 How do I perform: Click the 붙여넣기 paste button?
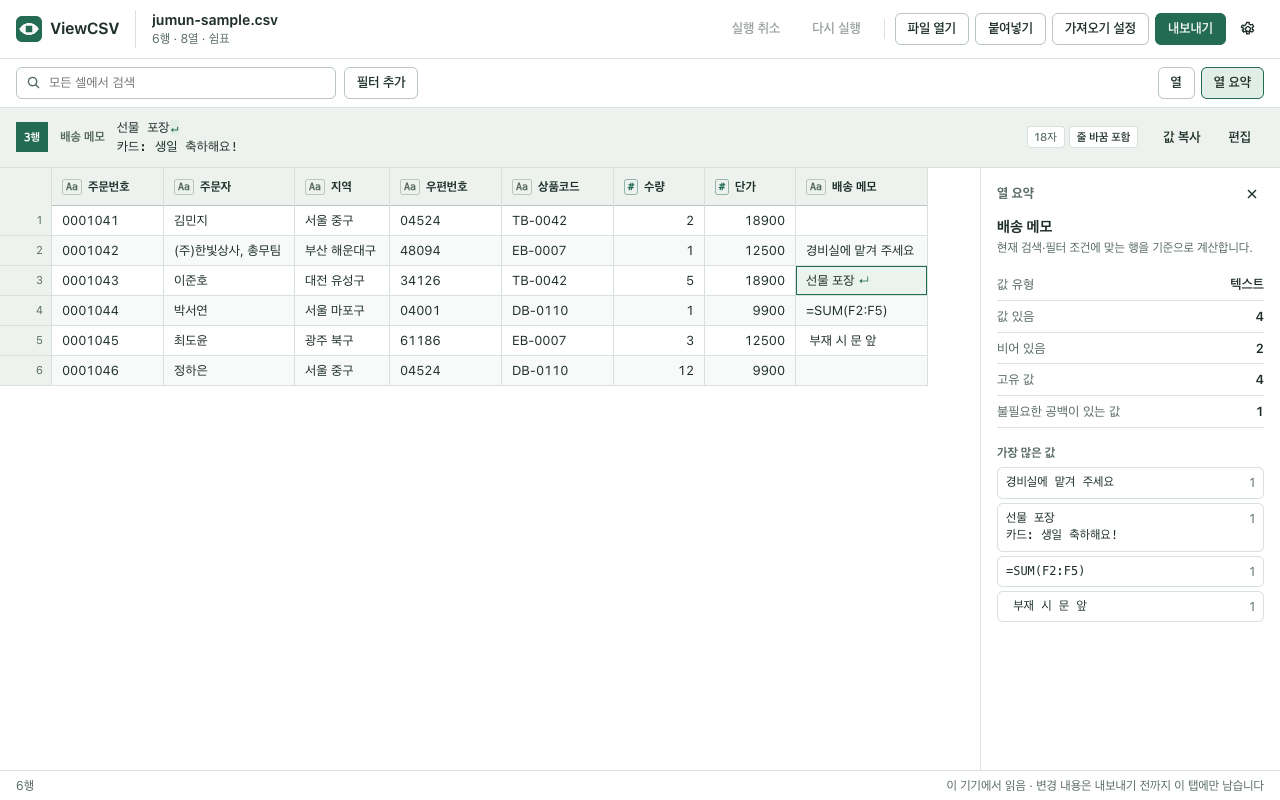click(x=1010, y=29)
